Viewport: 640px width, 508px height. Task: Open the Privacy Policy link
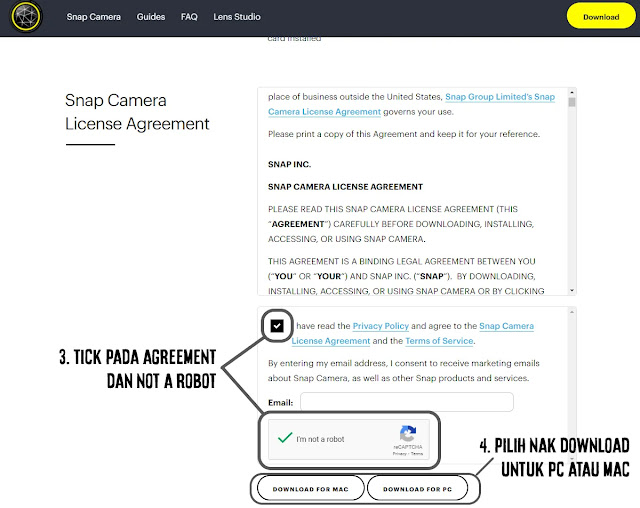[380, 326]
